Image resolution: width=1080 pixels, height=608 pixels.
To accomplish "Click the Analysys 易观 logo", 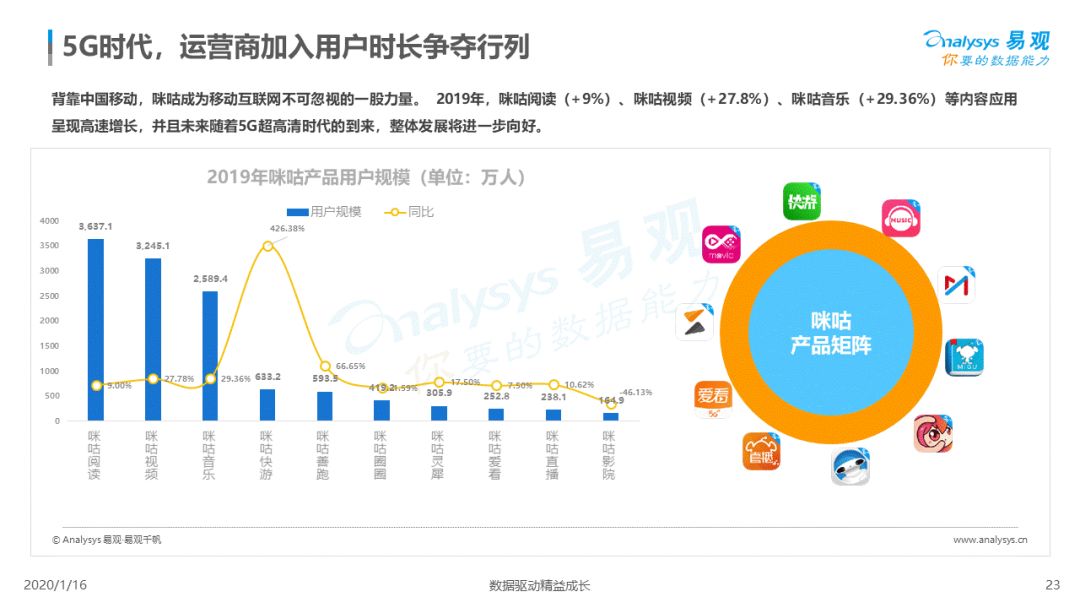I will pyautogui.click(x=986, y=48).
